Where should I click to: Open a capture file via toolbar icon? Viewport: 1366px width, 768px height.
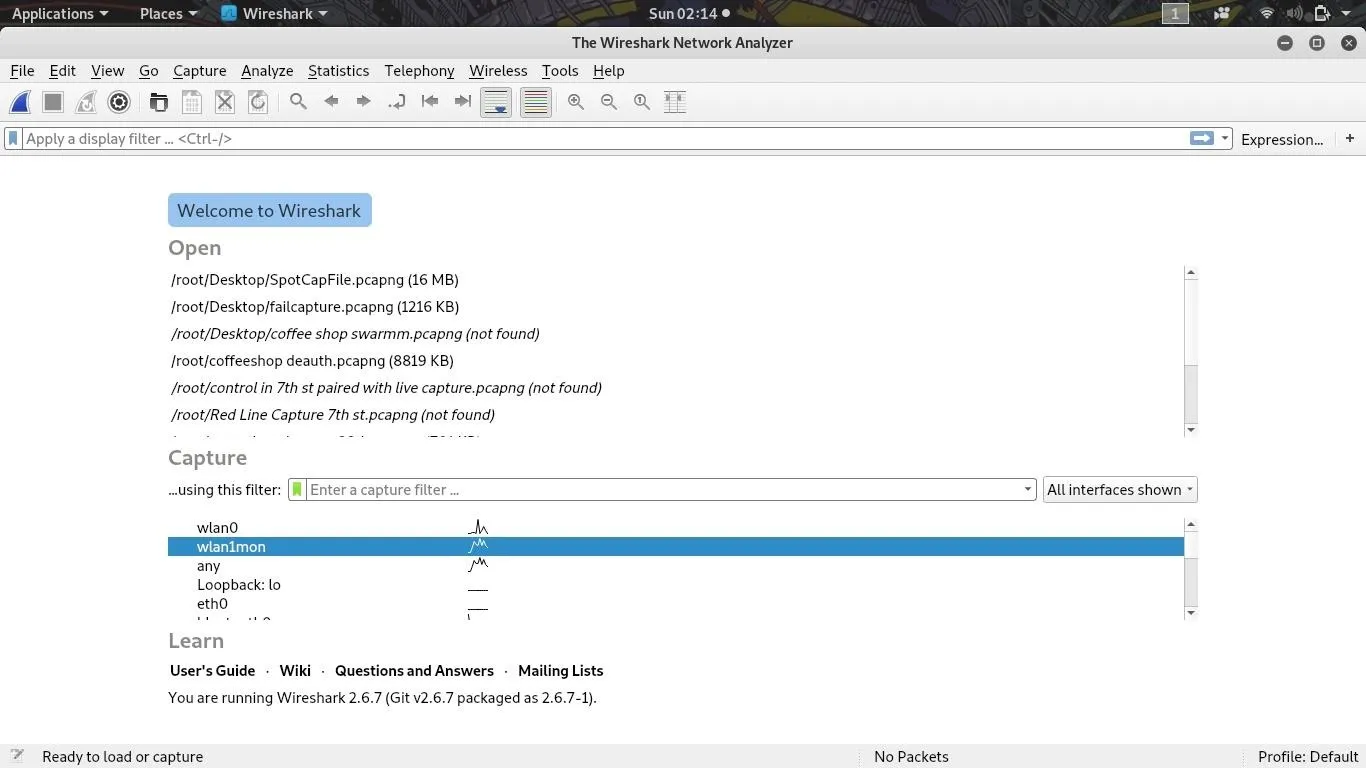158,102
